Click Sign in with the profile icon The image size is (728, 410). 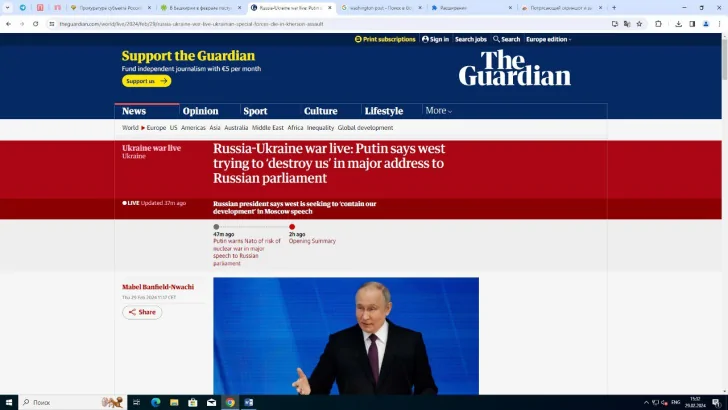point(435,39)
